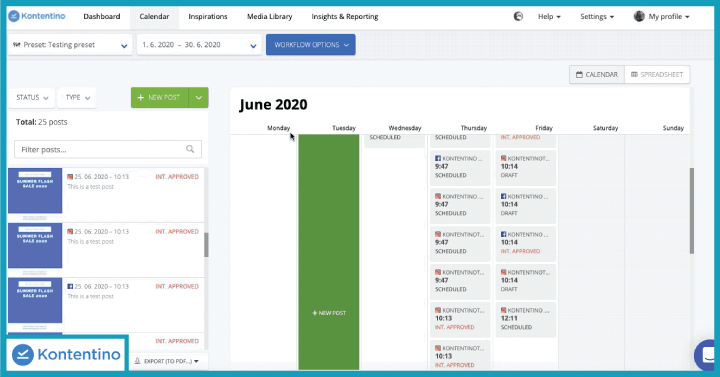
Task: Click the Thursday column header
Action: [x=473, y=128]
